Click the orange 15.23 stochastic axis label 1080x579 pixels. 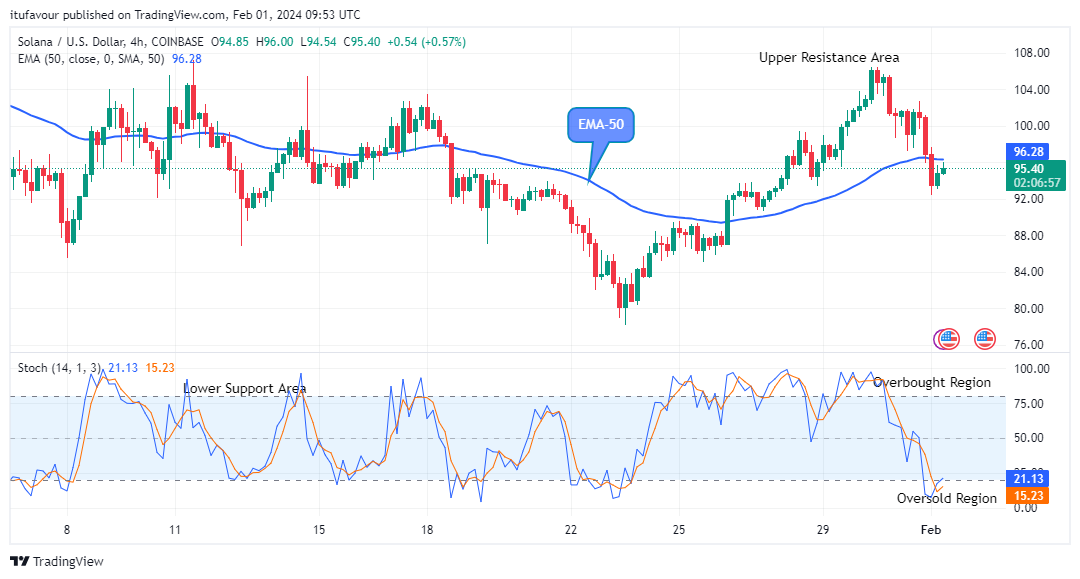pyautogui.click(x=1028, y=496)
